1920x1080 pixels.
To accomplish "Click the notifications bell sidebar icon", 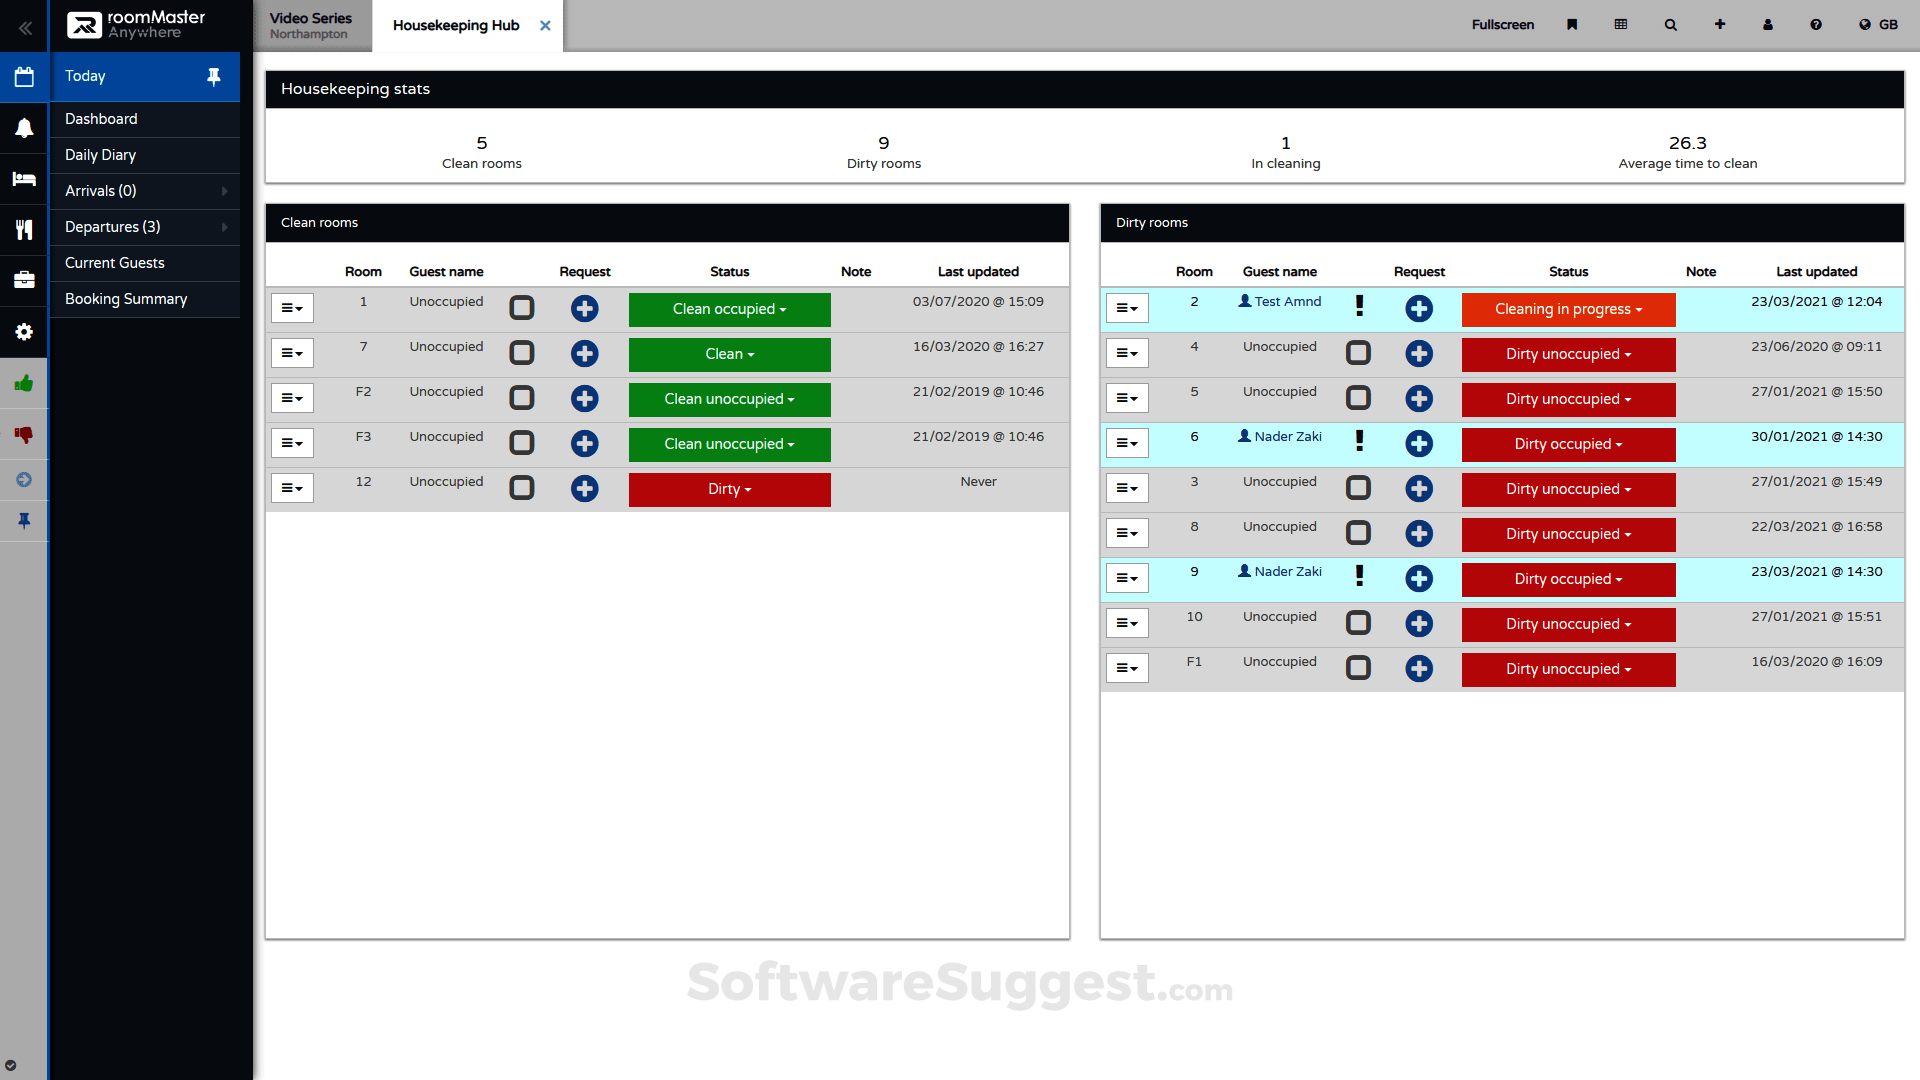I will click(x=24, y=128).
